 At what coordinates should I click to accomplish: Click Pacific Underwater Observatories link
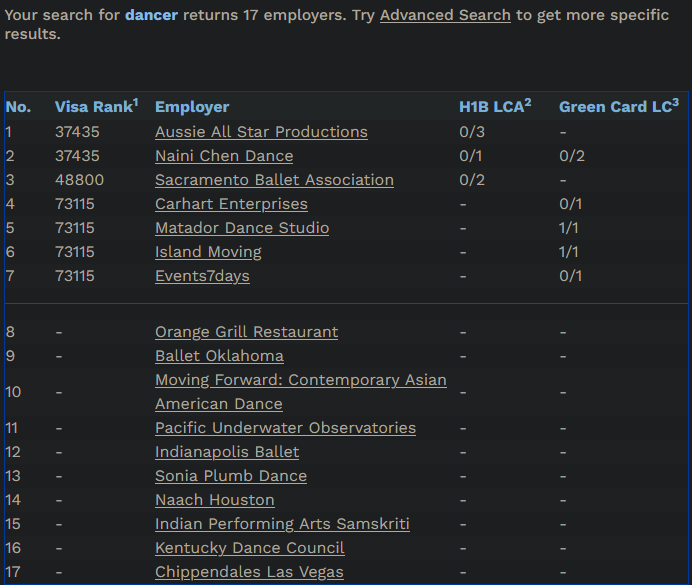coord(286,428)
